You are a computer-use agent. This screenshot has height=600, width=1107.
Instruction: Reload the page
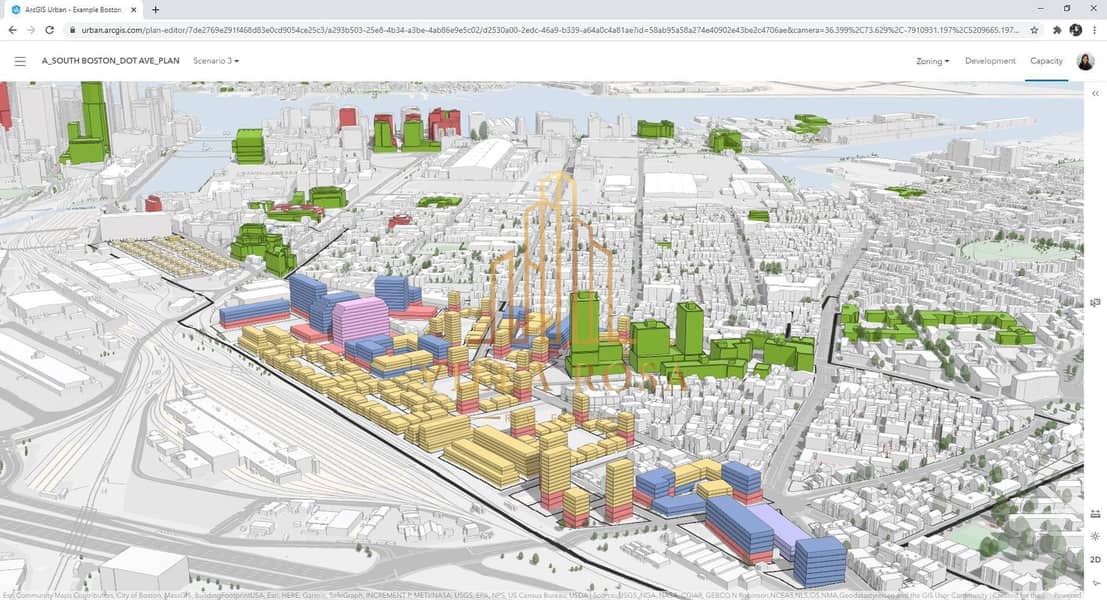(x=50, y=30)
